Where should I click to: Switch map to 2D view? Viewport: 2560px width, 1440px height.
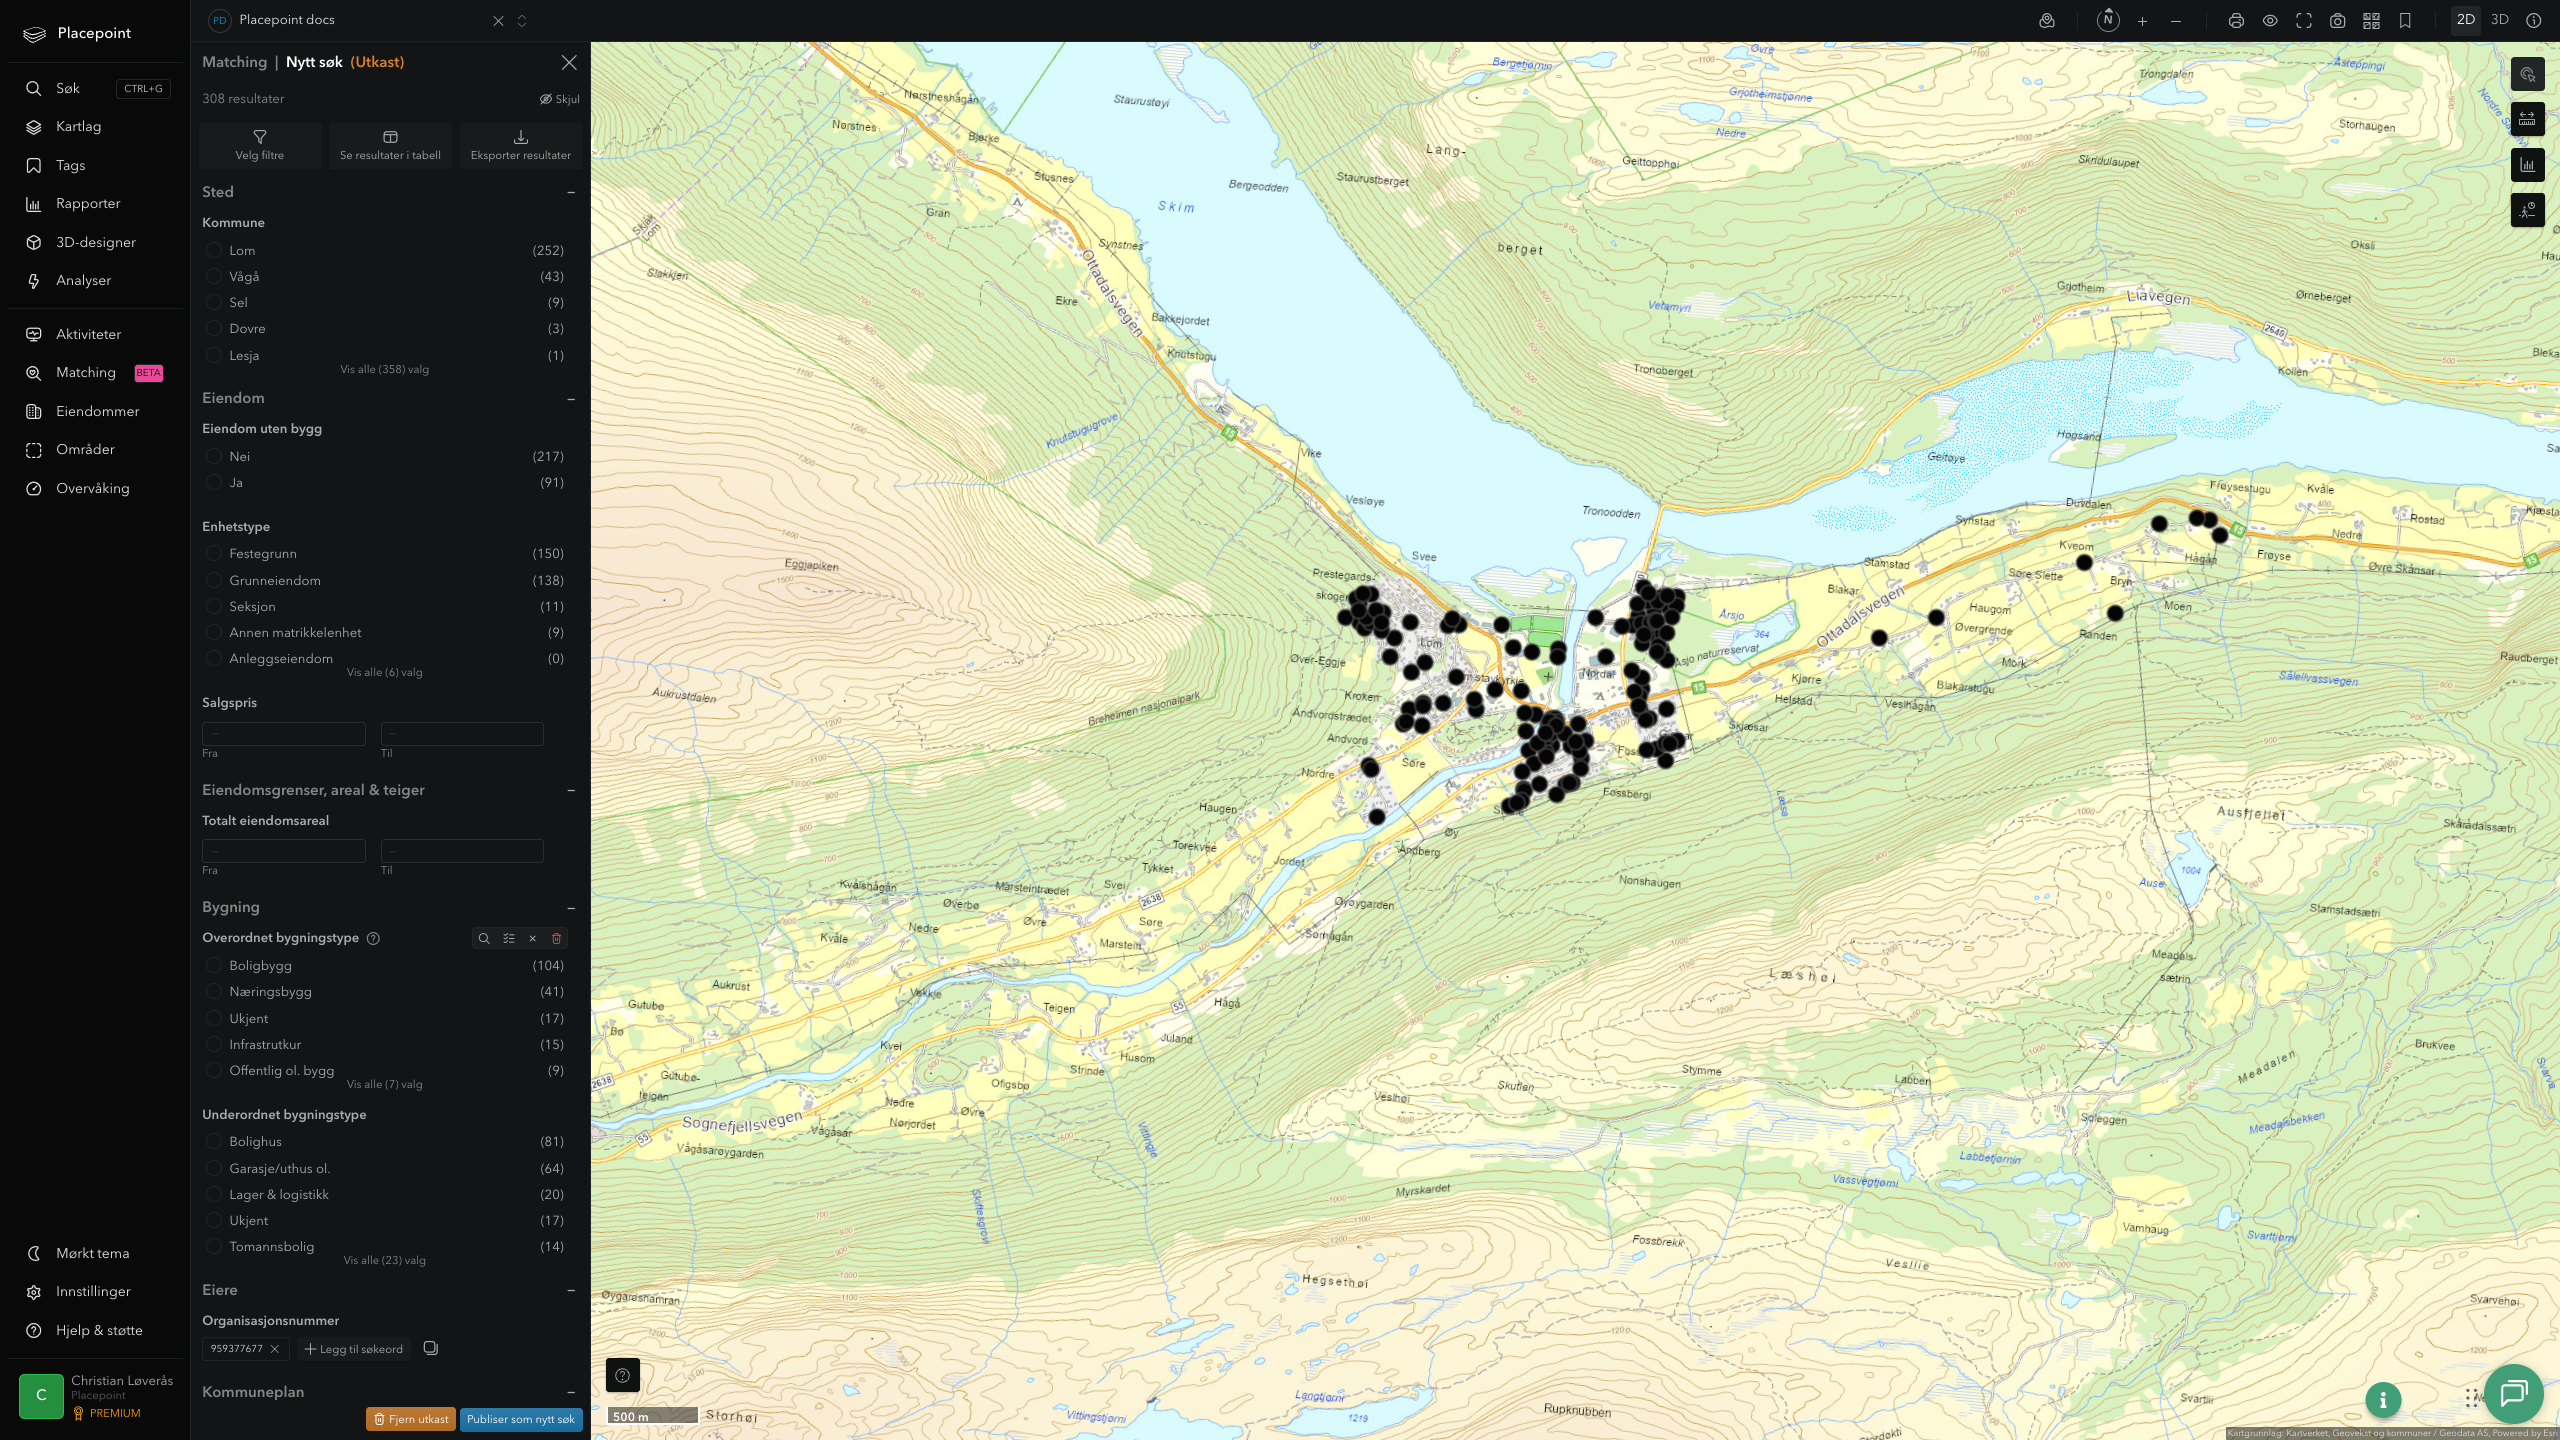pos(2466,20)
